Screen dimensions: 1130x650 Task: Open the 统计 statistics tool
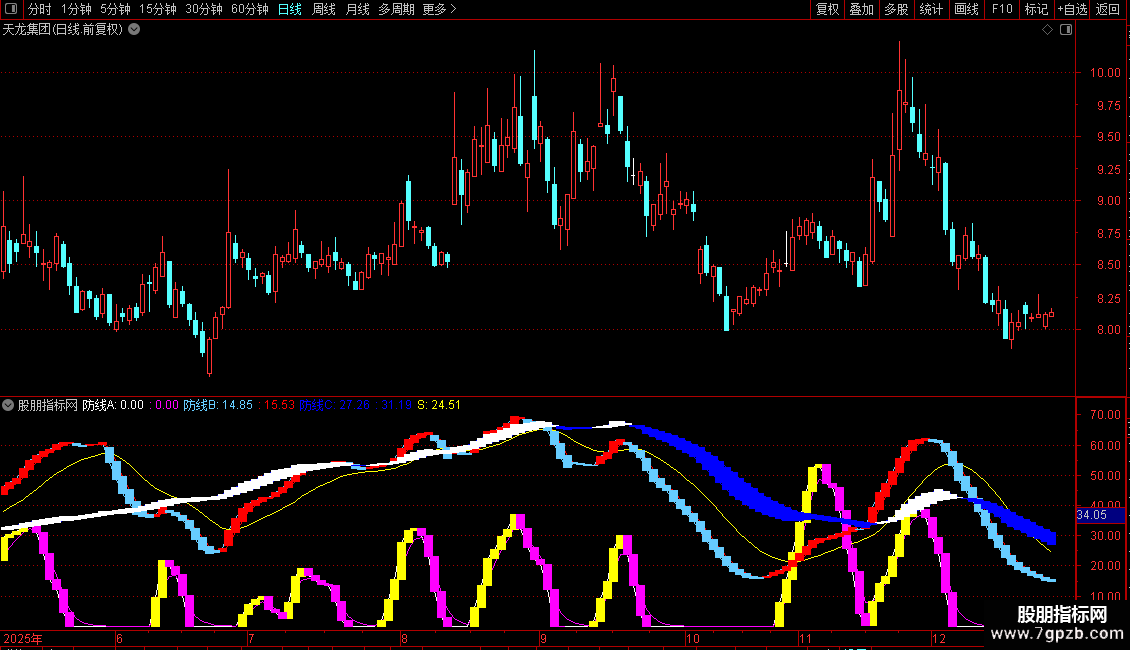(x=931, y=9)
